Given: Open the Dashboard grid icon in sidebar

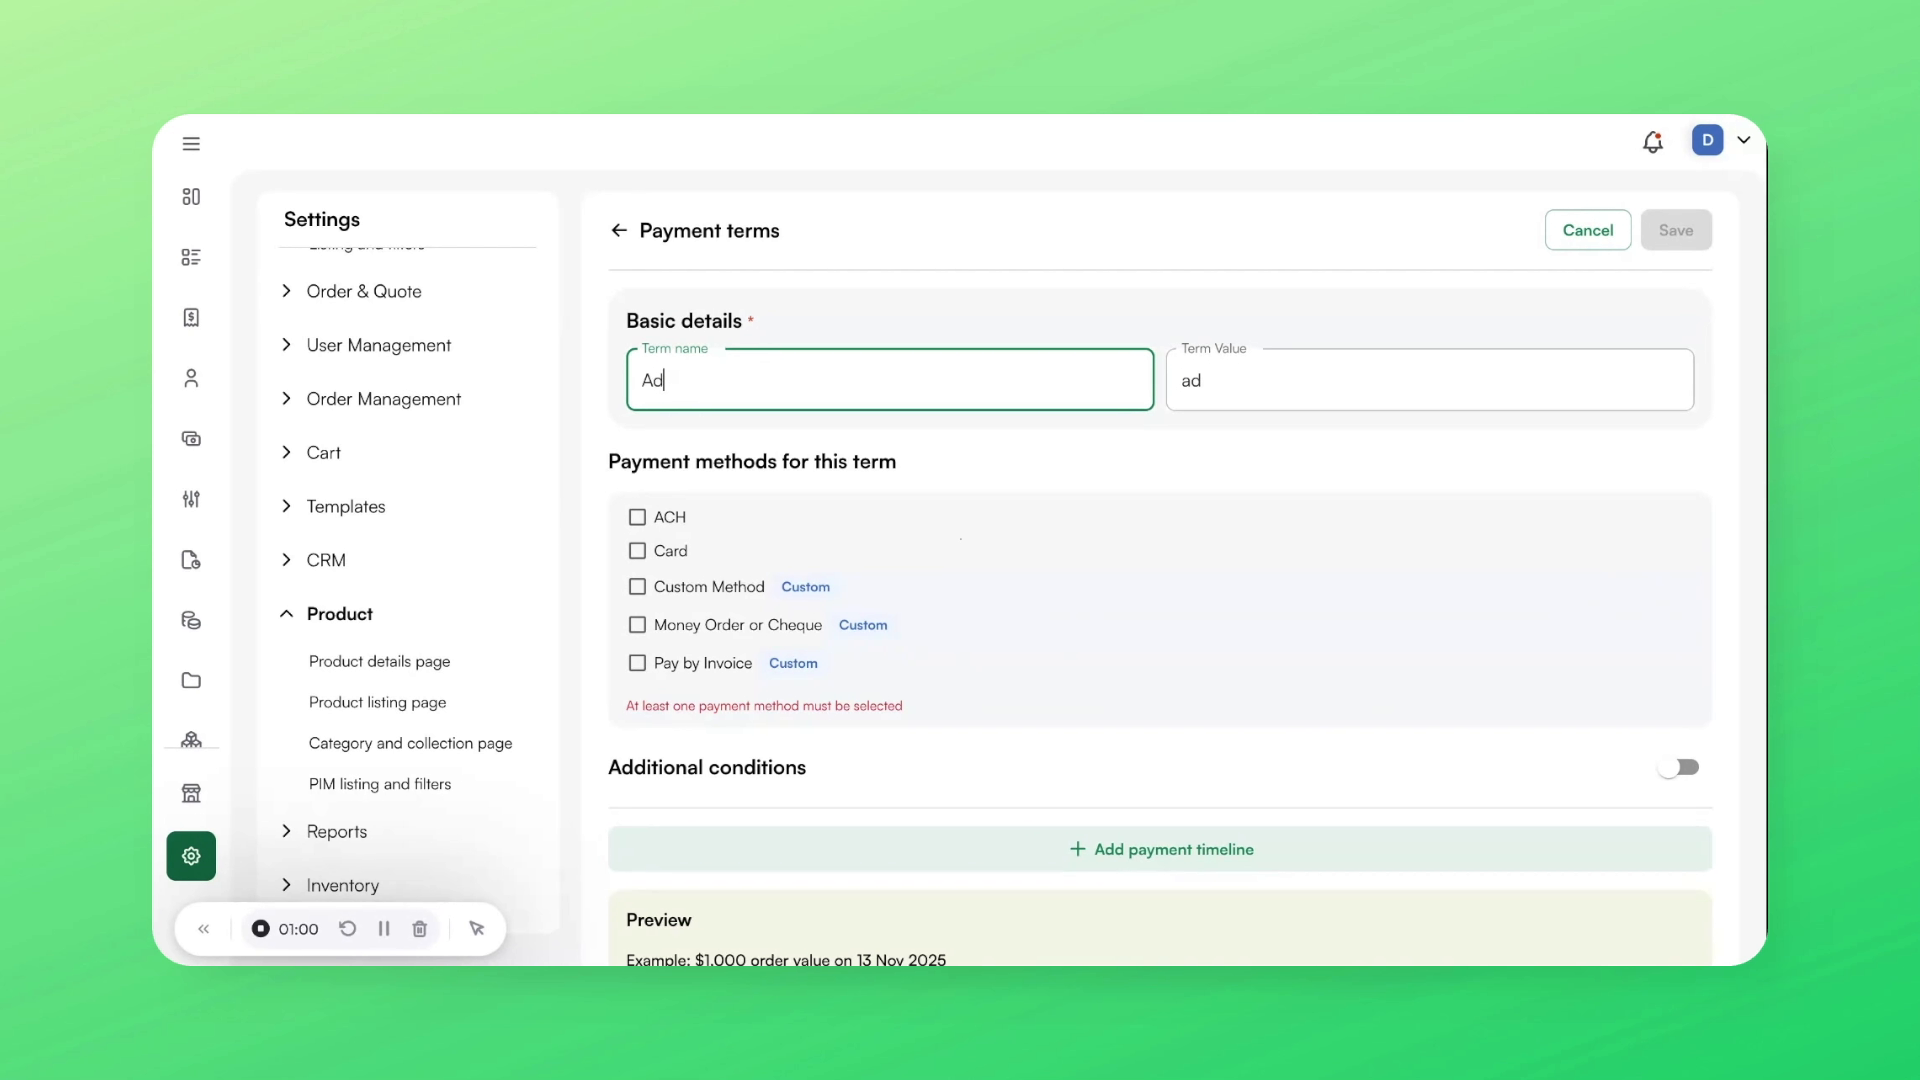Looking at the screenshot, I should click(191, 197).
